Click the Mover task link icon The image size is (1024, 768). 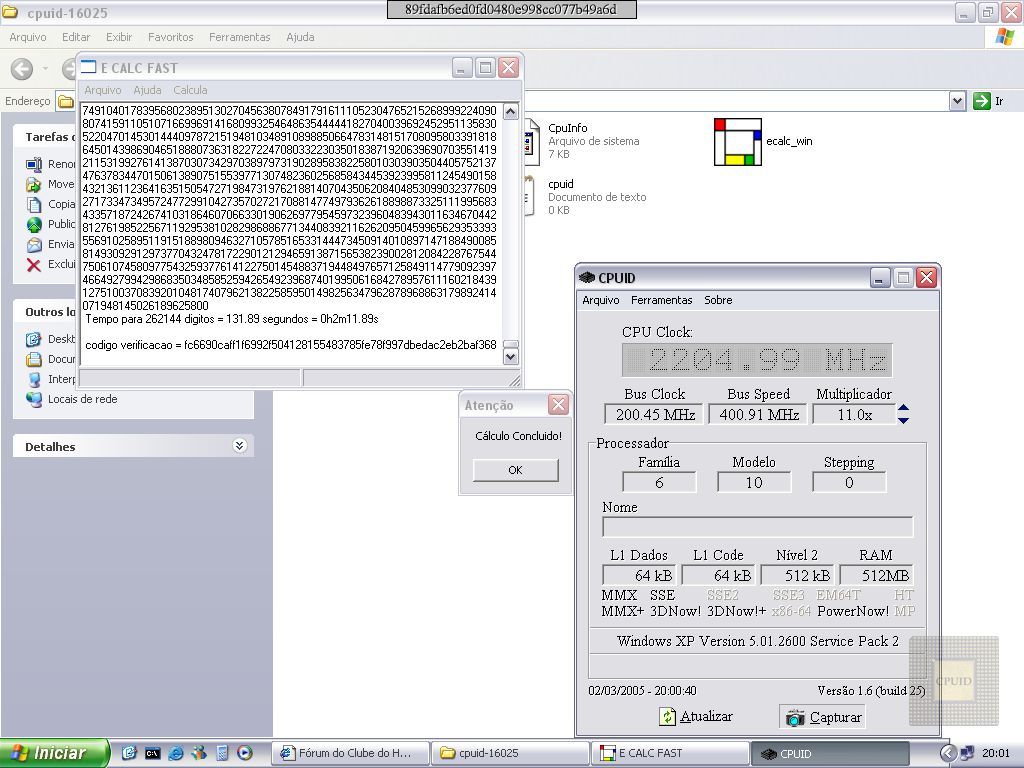click(34, 184)
